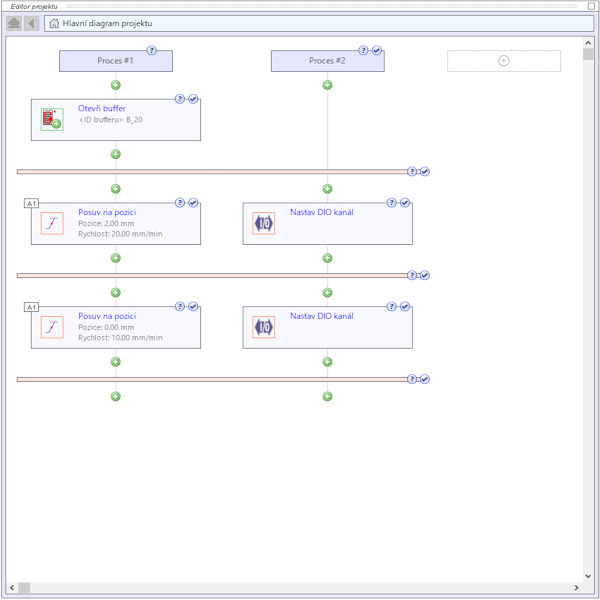The image size is (600, 600).
Task: Click the motion icon of Pozice 2.00 mm block
Action: tap(52, 223)
